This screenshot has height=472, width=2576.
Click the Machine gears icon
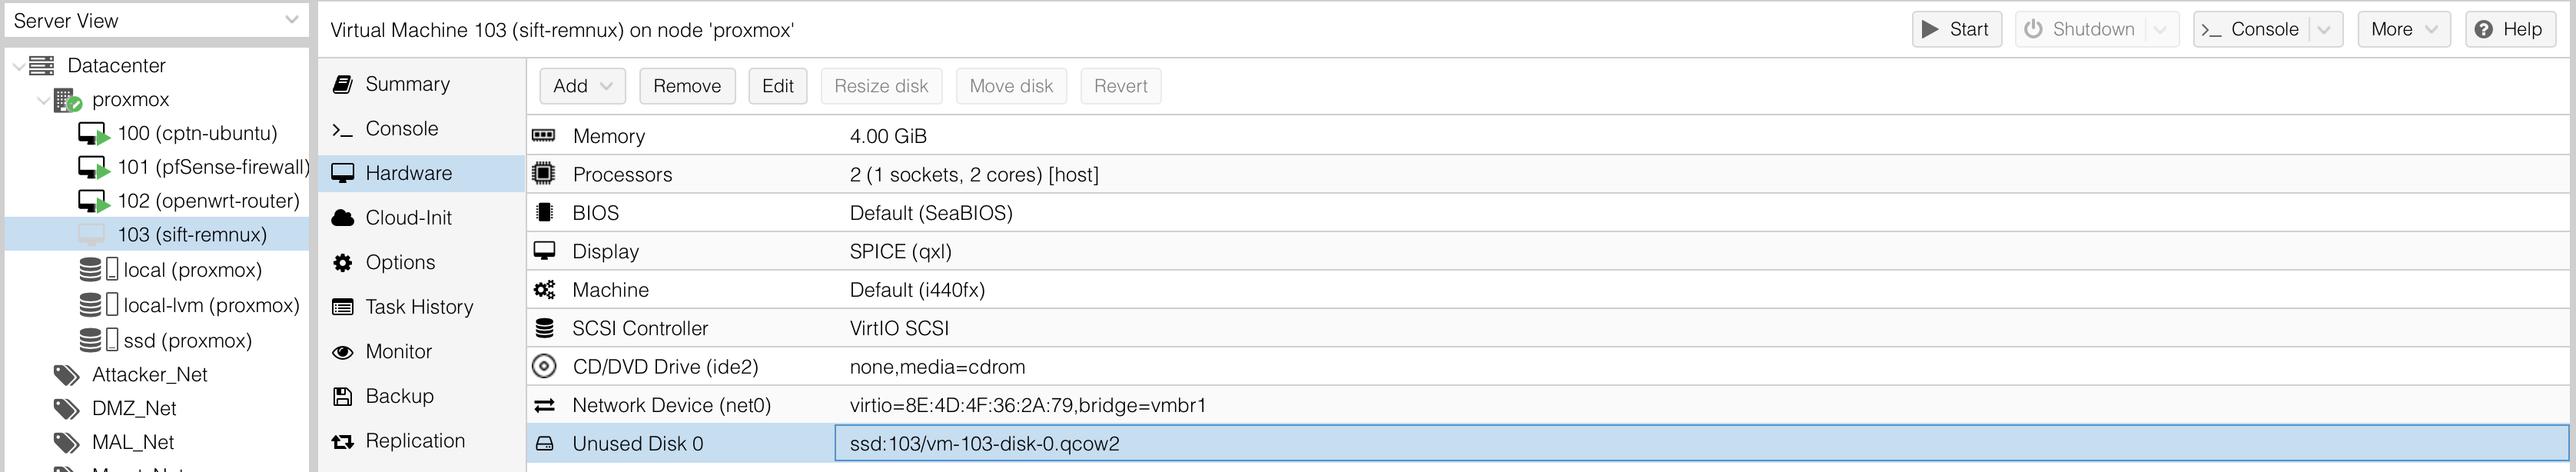(544, 290)
